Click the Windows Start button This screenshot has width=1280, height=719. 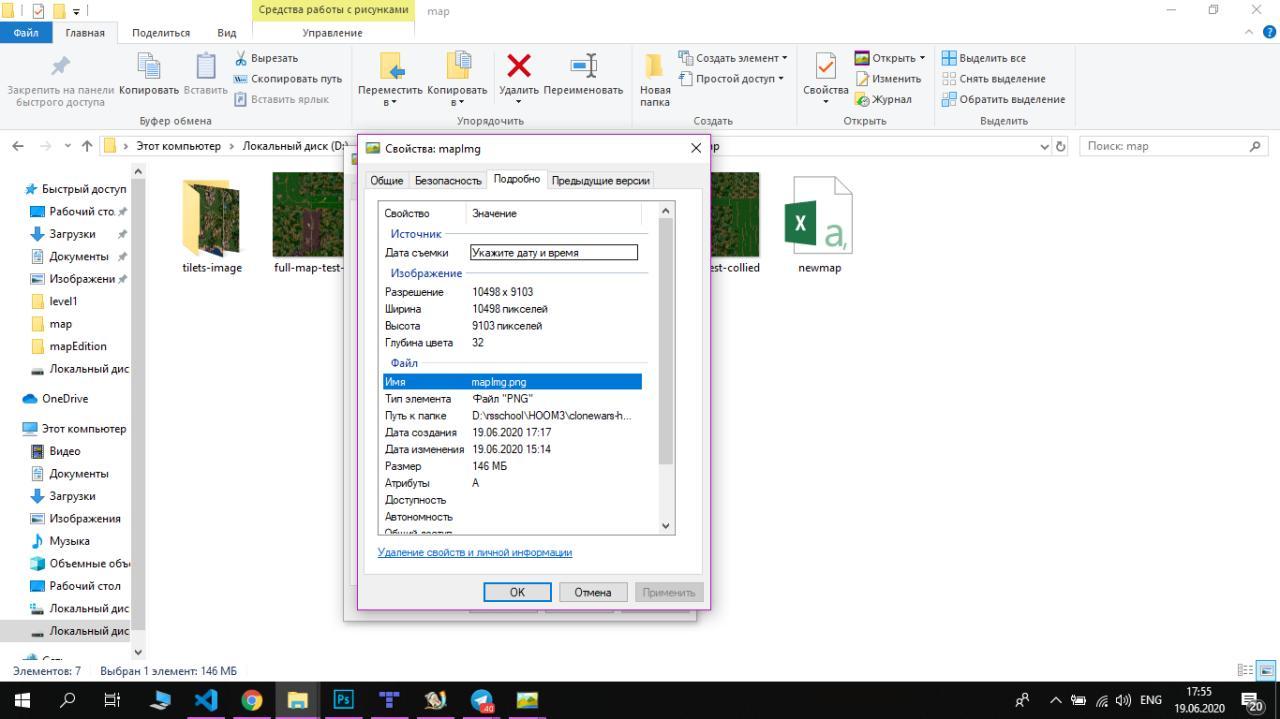[x=22, y=700]
